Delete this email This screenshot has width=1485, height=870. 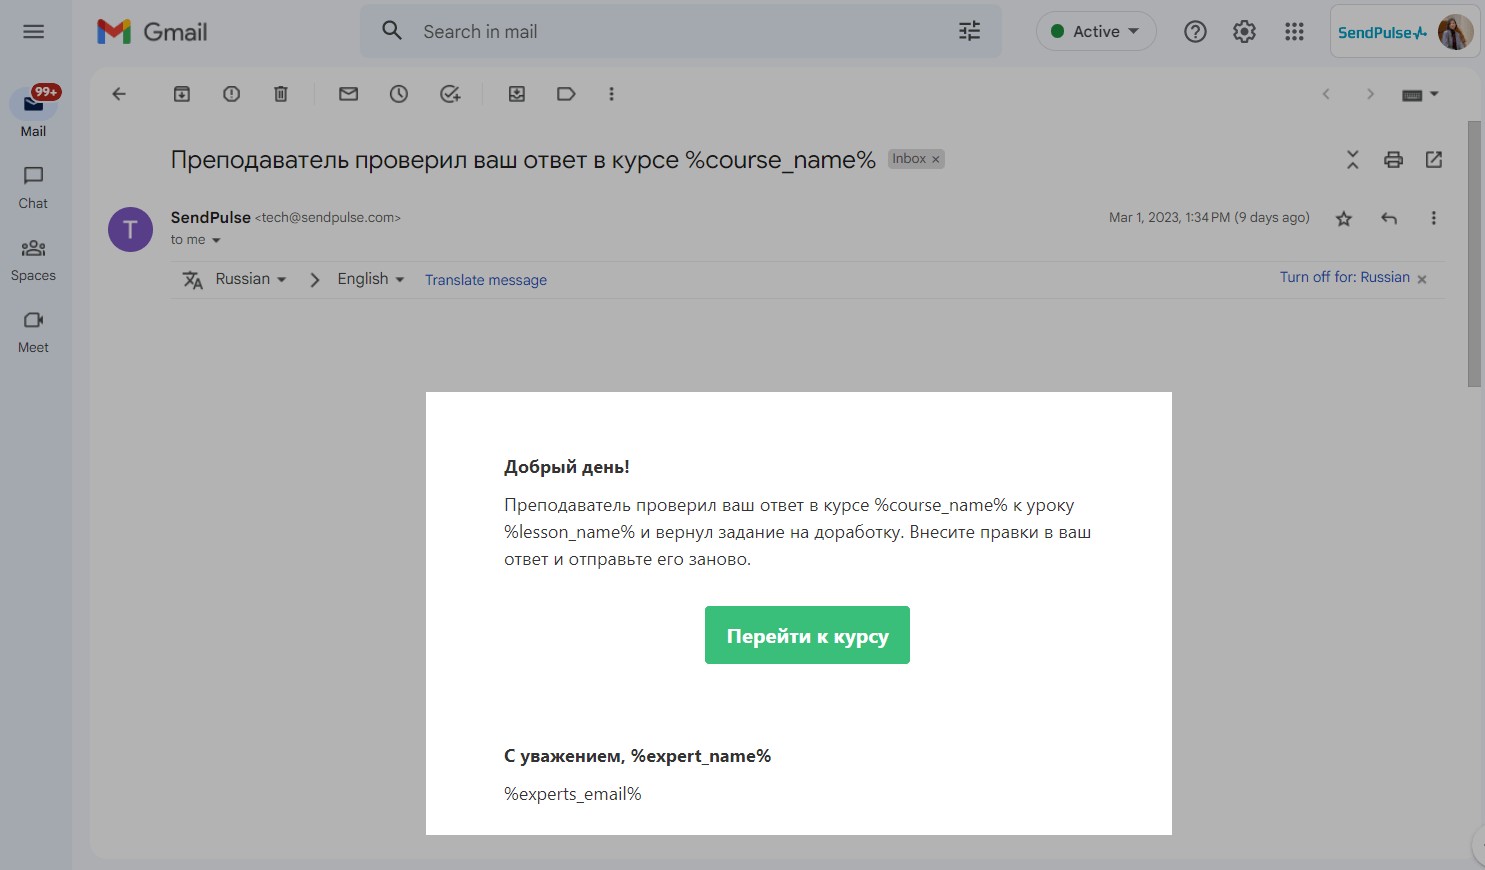pos(281,94)
